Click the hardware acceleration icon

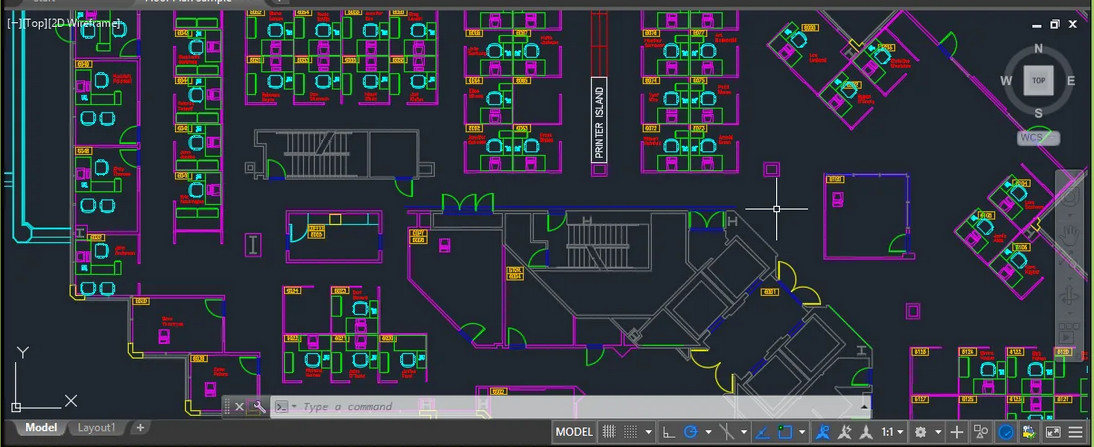1006,432
